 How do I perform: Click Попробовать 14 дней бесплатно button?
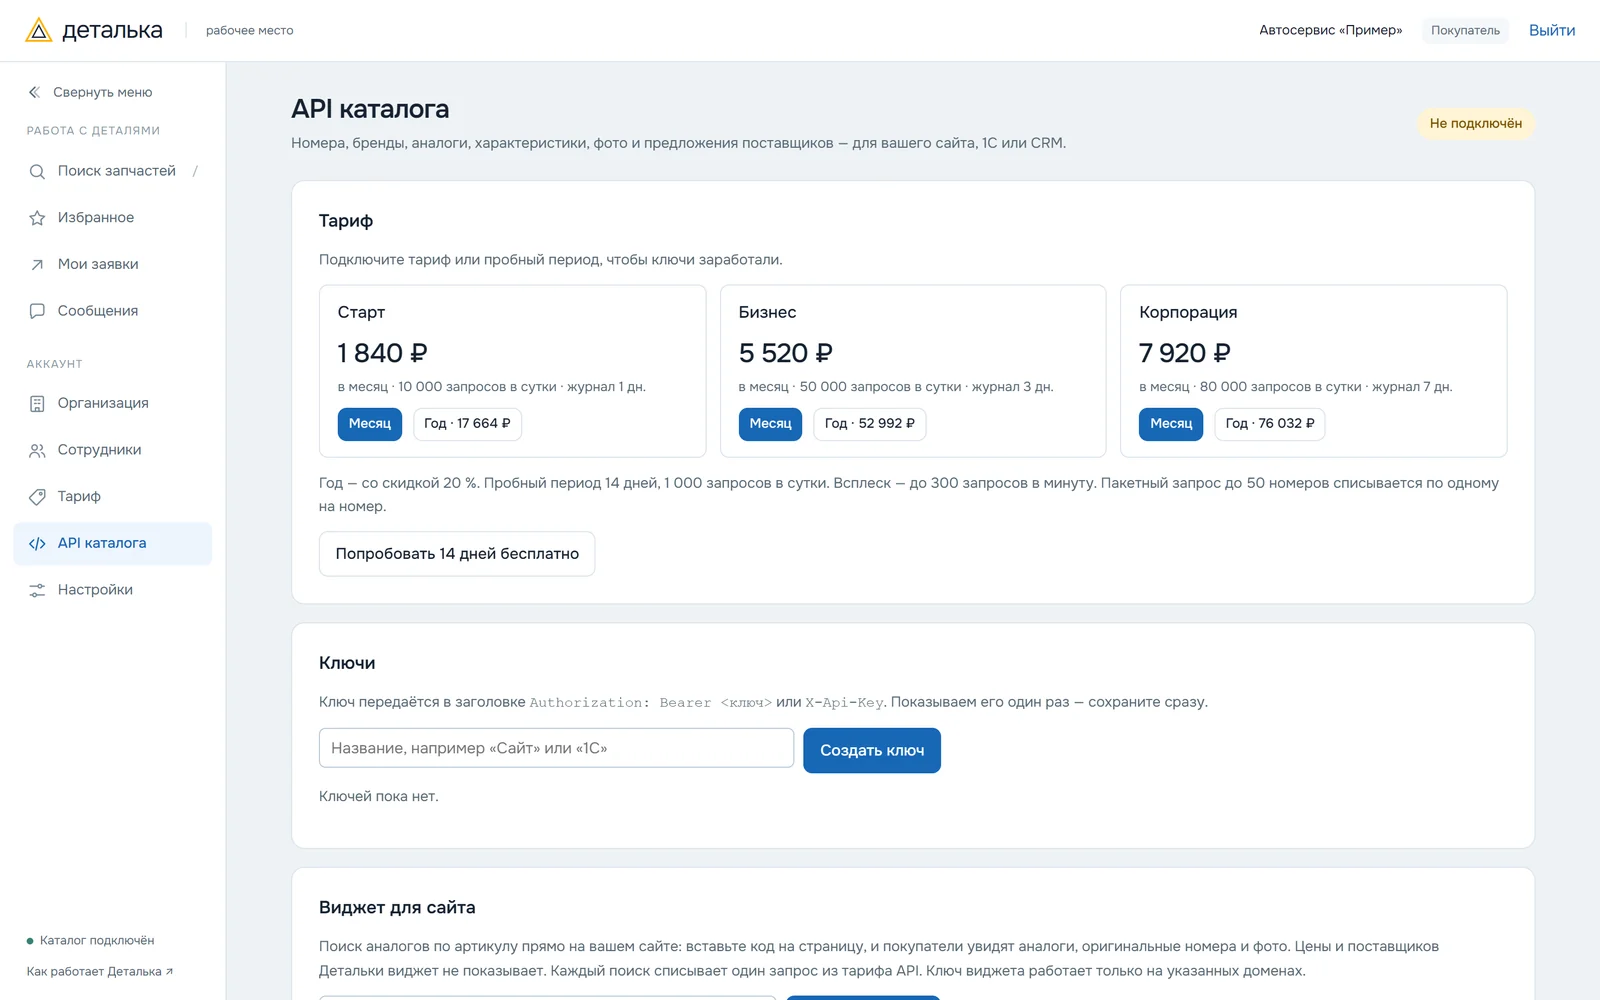tap(457, 554)
